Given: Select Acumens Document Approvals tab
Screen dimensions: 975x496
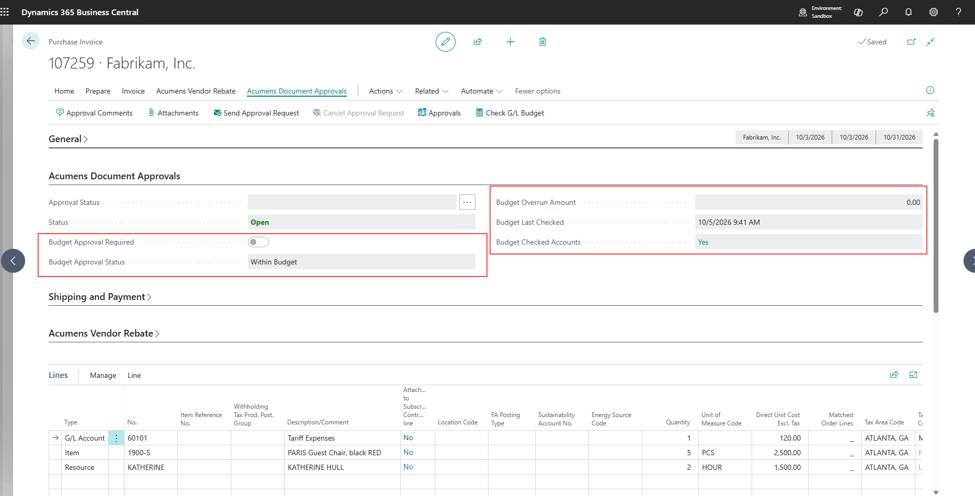Looking at the screenshot, I should click(x=297, y=91).
